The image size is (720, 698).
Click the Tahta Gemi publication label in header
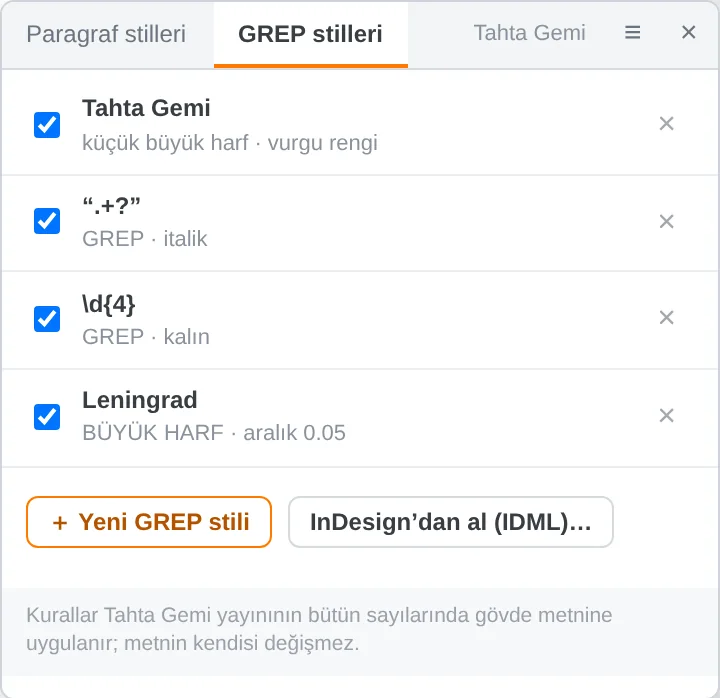tap(529, 33)
